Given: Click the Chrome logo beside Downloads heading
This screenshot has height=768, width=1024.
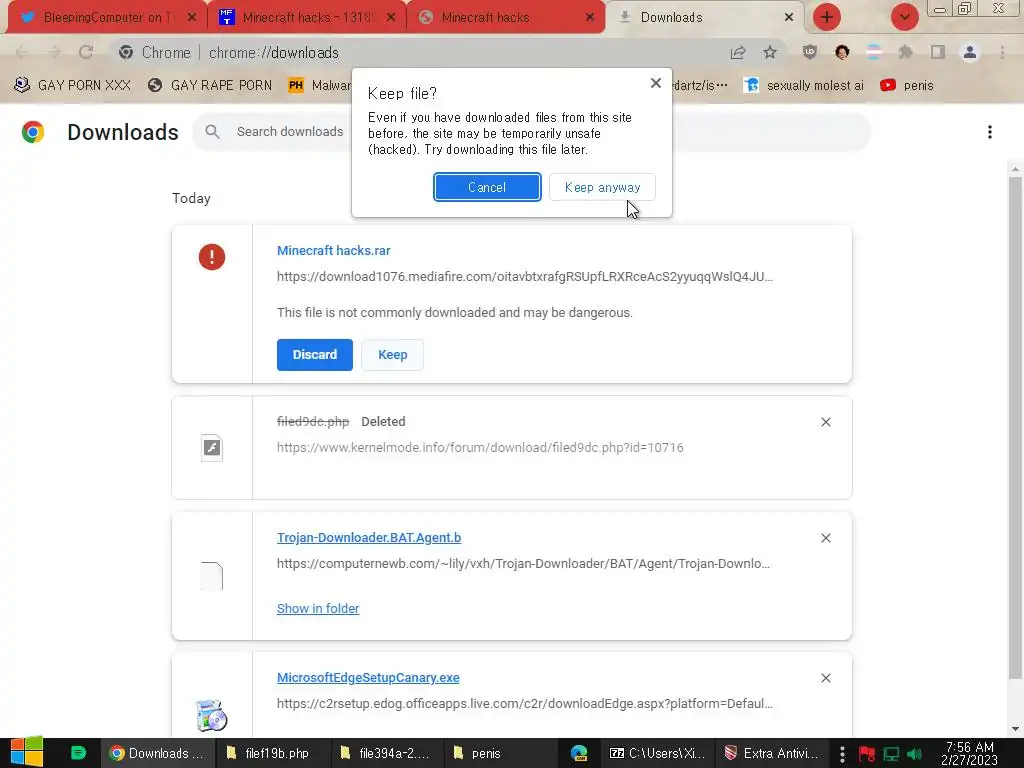Looking at the screenshot, I should [x=33, y=132].
